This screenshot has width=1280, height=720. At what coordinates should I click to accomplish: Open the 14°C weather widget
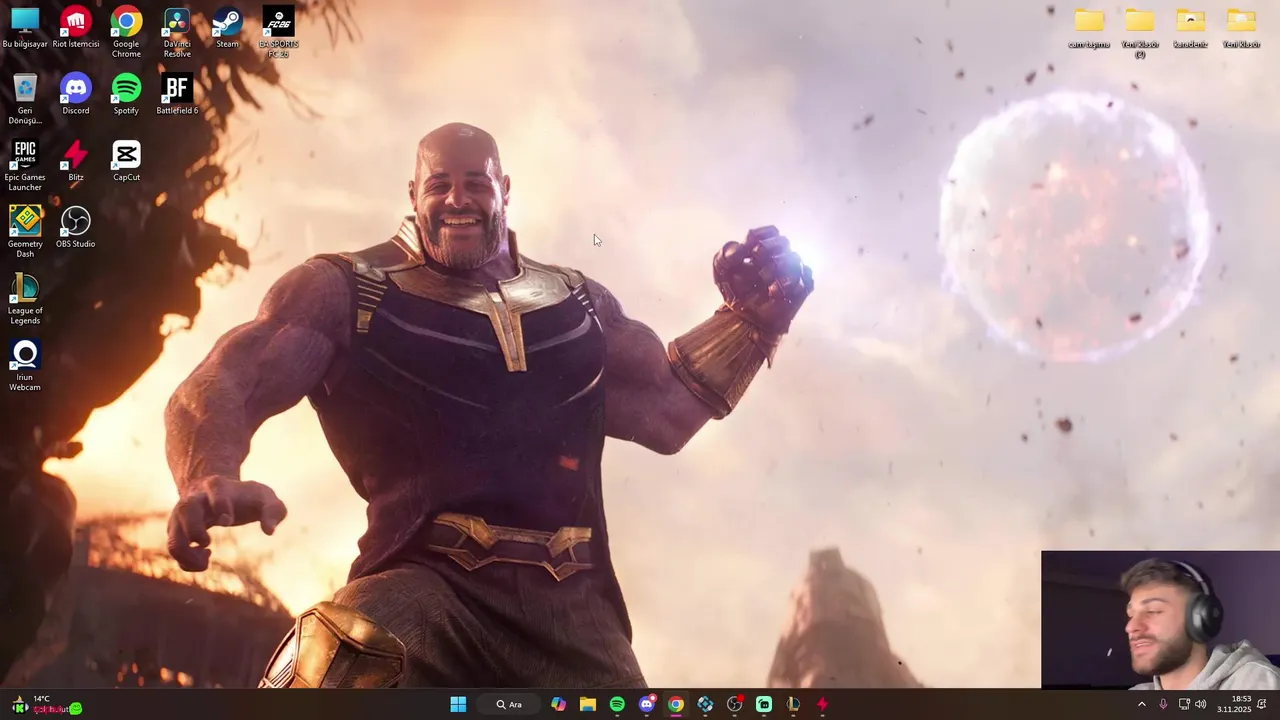pos(45,704)
